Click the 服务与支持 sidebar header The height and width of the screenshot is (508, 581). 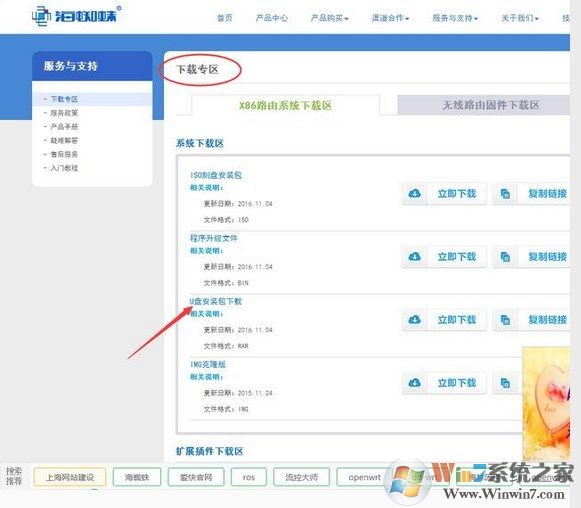(92, 66)
